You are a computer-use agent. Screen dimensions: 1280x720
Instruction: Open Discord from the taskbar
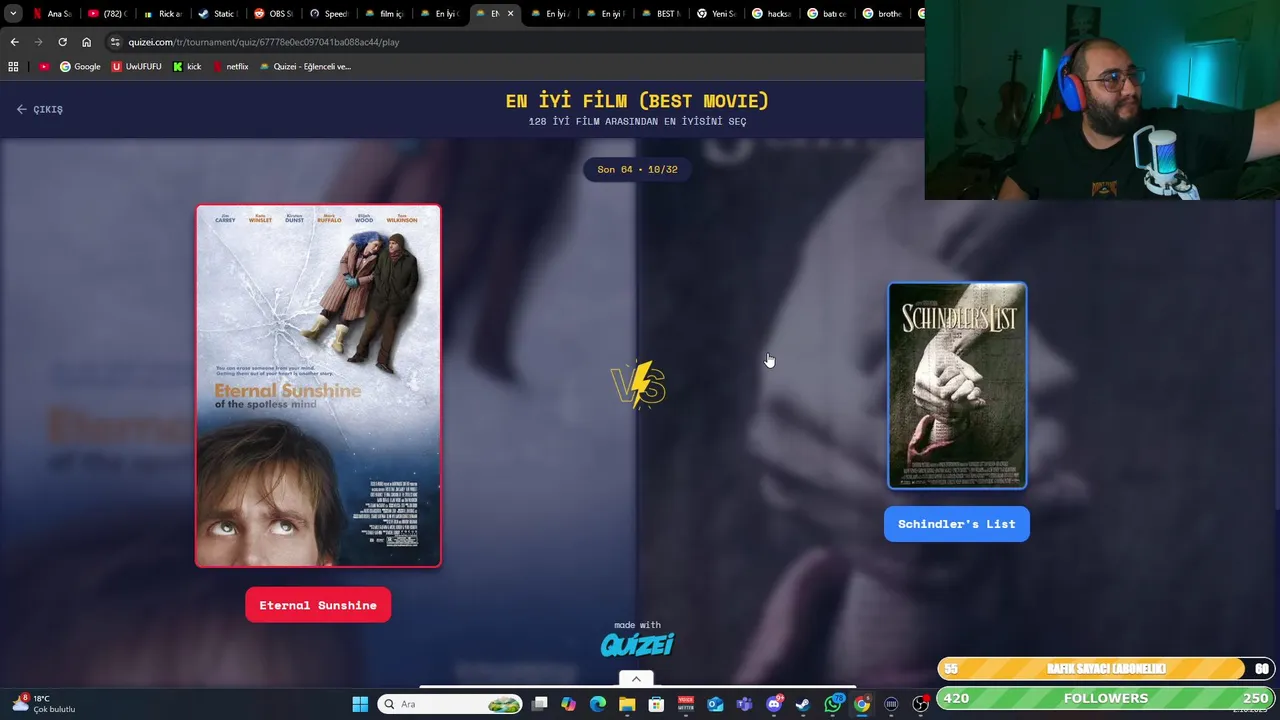[x=774, y=704]
